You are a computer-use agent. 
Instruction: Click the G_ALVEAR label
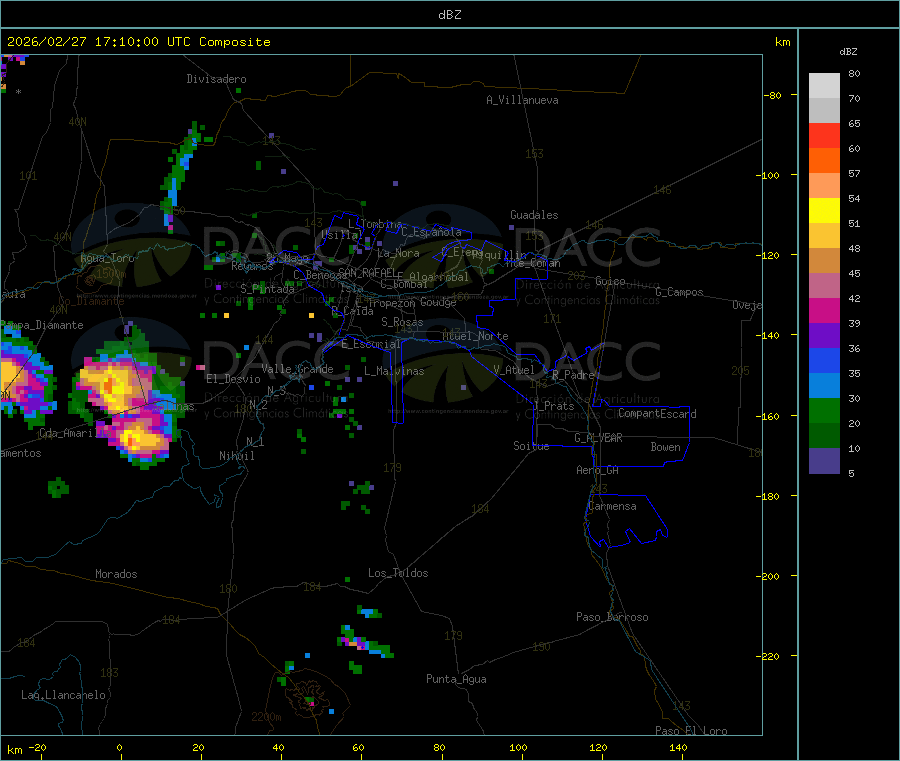pyautogui.click(x=598, y=438)
